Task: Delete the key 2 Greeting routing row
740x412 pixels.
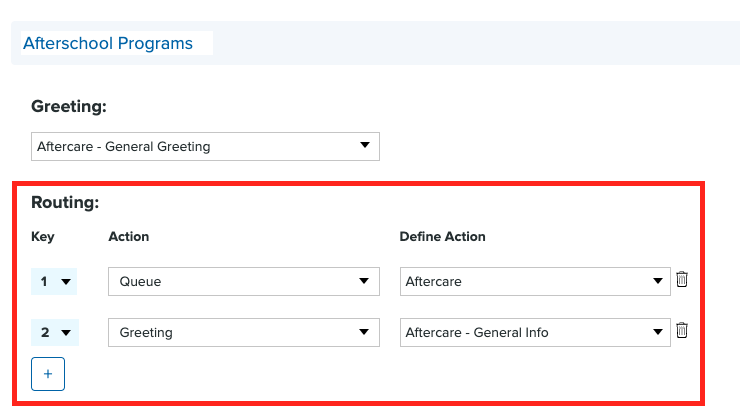Action: point(682,331)
